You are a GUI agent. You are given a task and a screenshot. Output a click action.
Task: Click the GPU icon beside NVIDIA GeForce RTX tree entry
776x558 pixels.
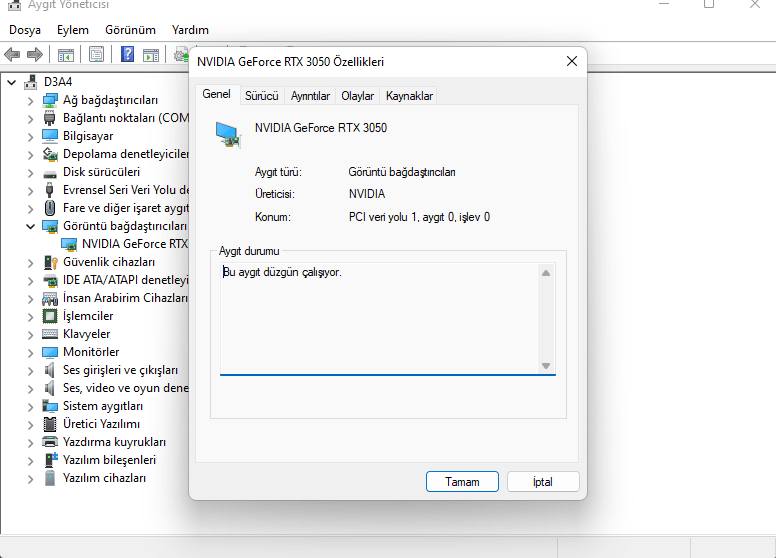click(69, 244)
